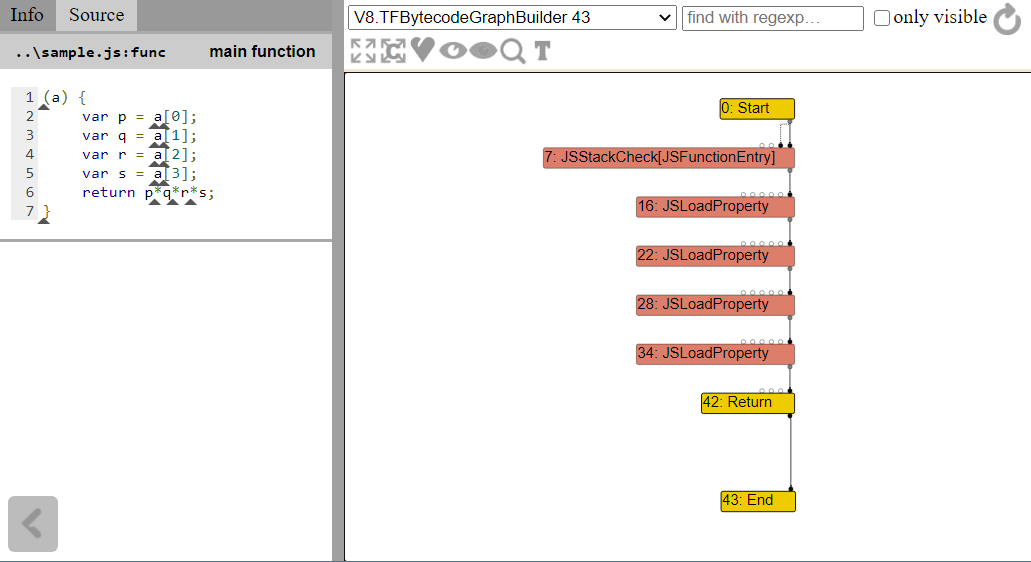
Task: Click the show all nodes icon
Action: point(393,51)
